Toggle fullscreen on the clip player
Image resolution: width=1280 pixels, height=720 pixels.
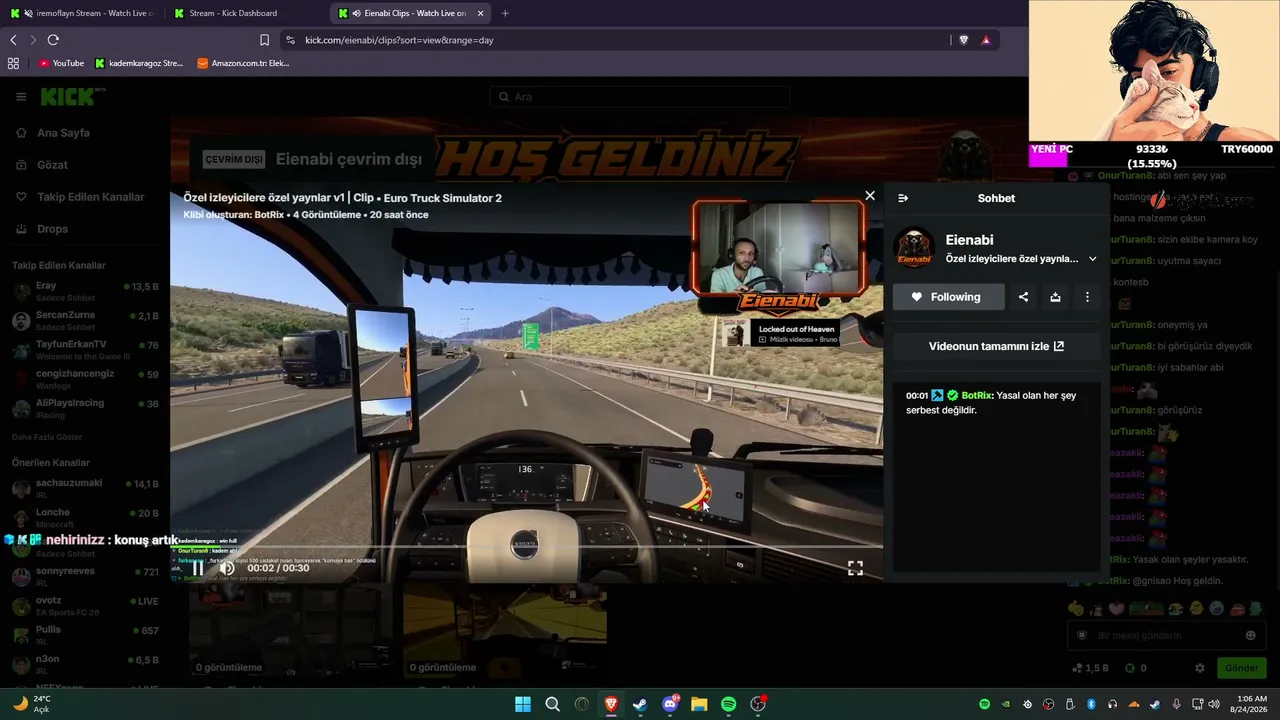[x=855, y=568]
